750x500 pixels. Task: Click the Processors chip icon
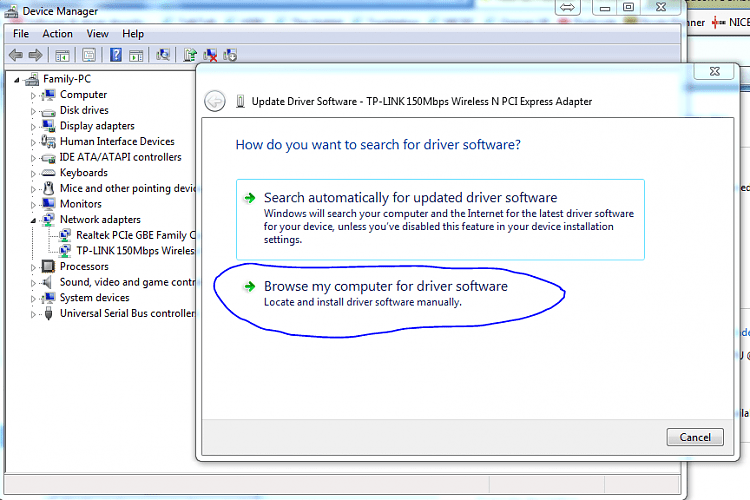pos(48,267)
